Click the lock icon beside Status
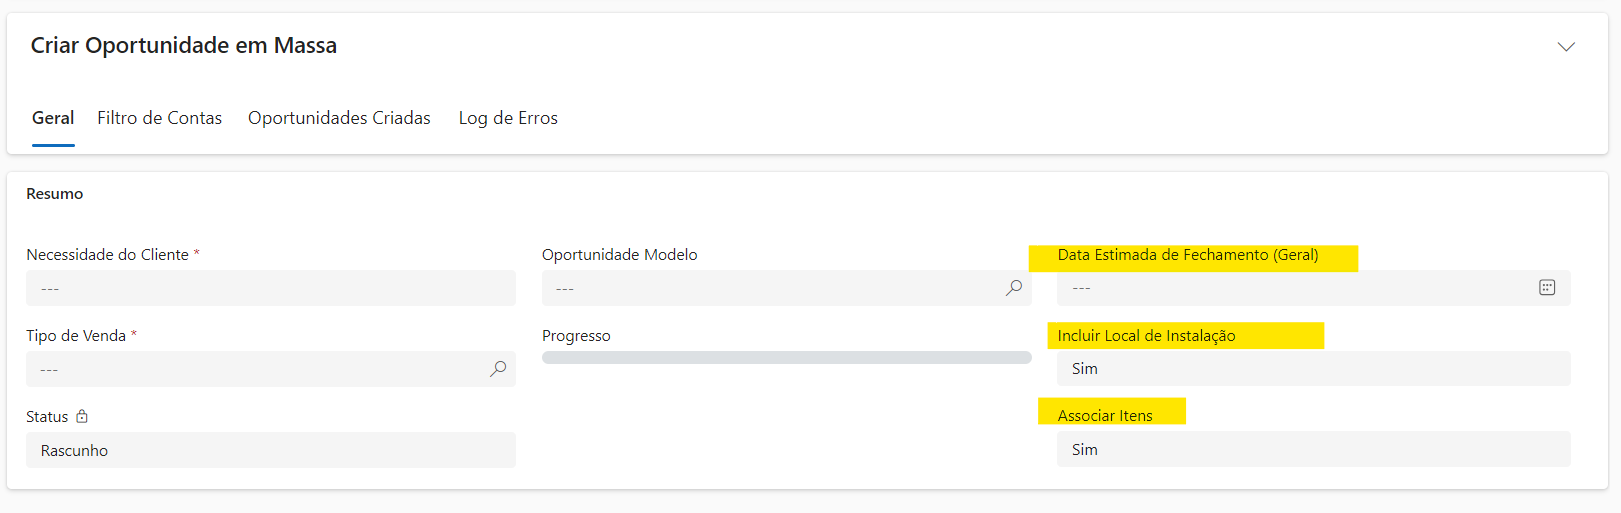The image size is (1621, 513). coord(82,416)
